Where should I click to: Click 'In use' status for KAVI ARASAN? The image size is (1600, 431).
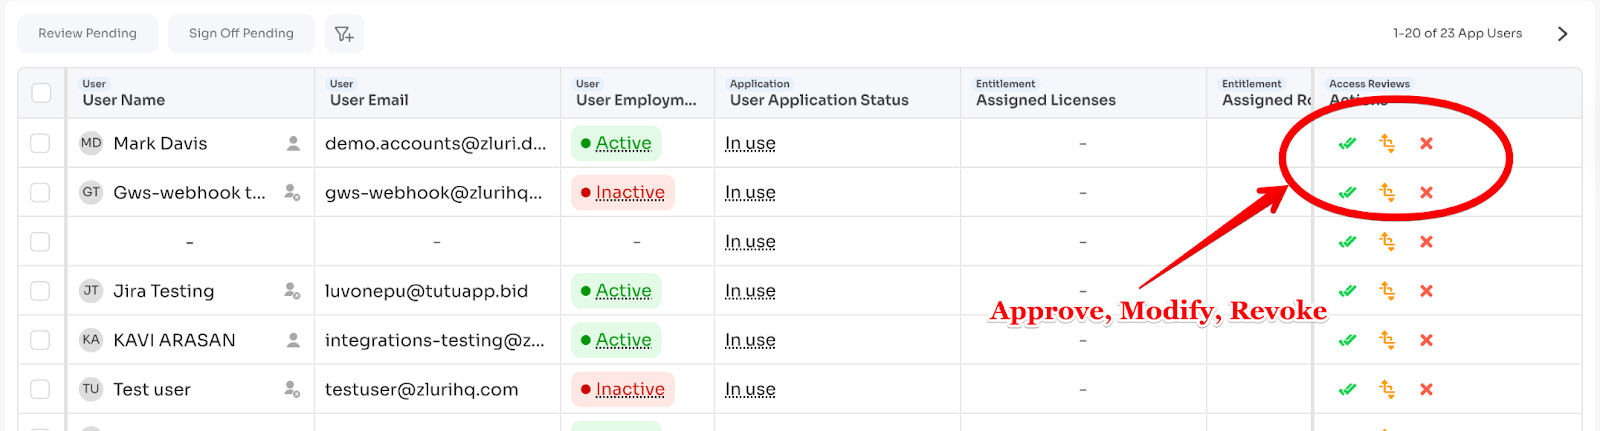pos(750,340)
